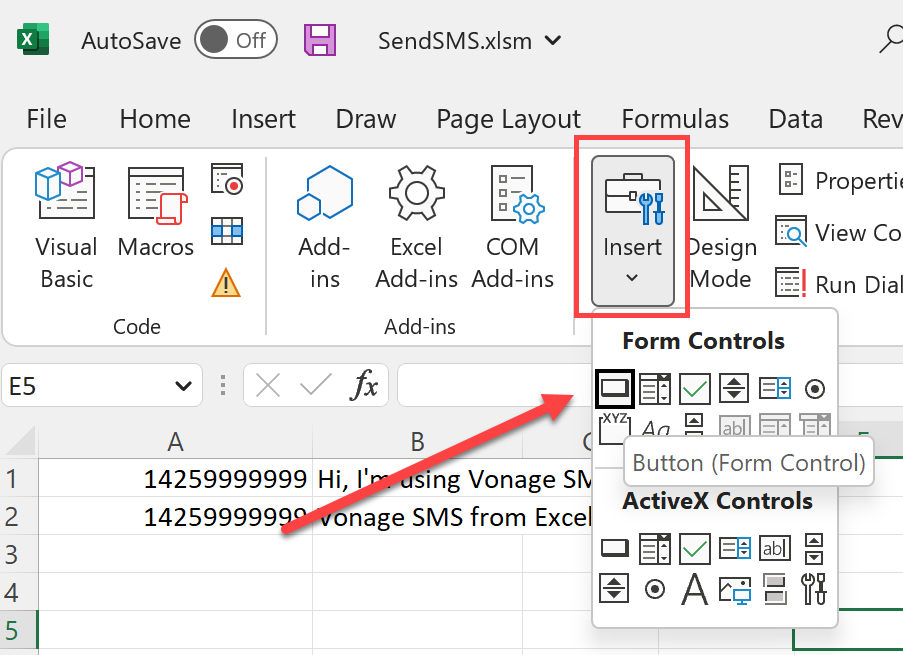Select Scroll Bar form control

click(x=694, y=425)
